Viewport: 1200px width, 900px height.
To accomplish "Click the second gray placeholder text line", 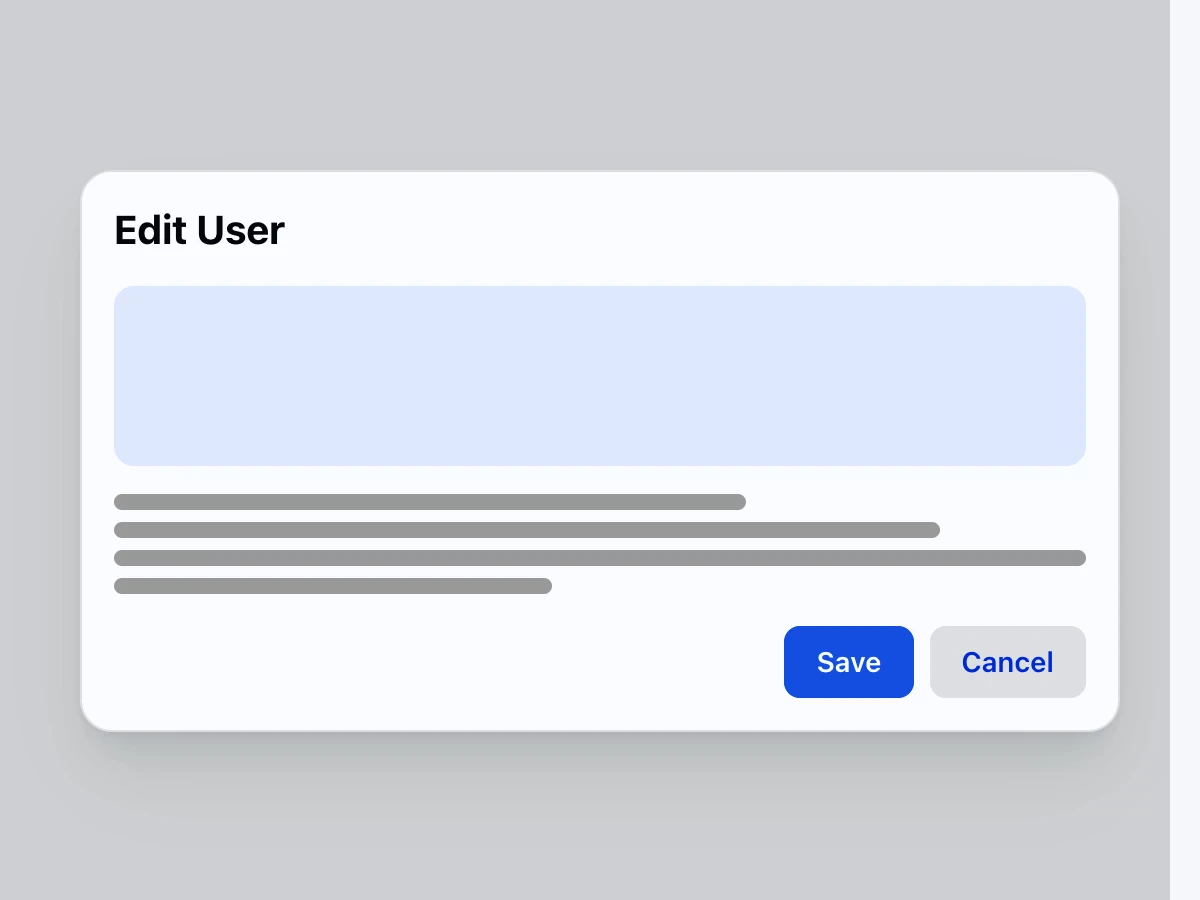I will [526, 530].
